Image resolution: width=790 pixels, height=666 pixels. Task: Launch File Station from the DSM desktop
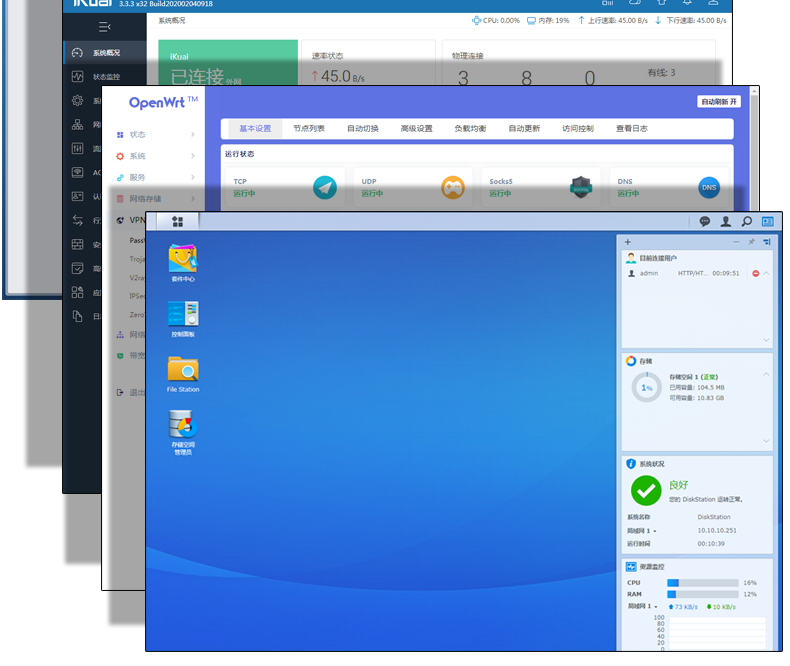(x=183, y=374)
